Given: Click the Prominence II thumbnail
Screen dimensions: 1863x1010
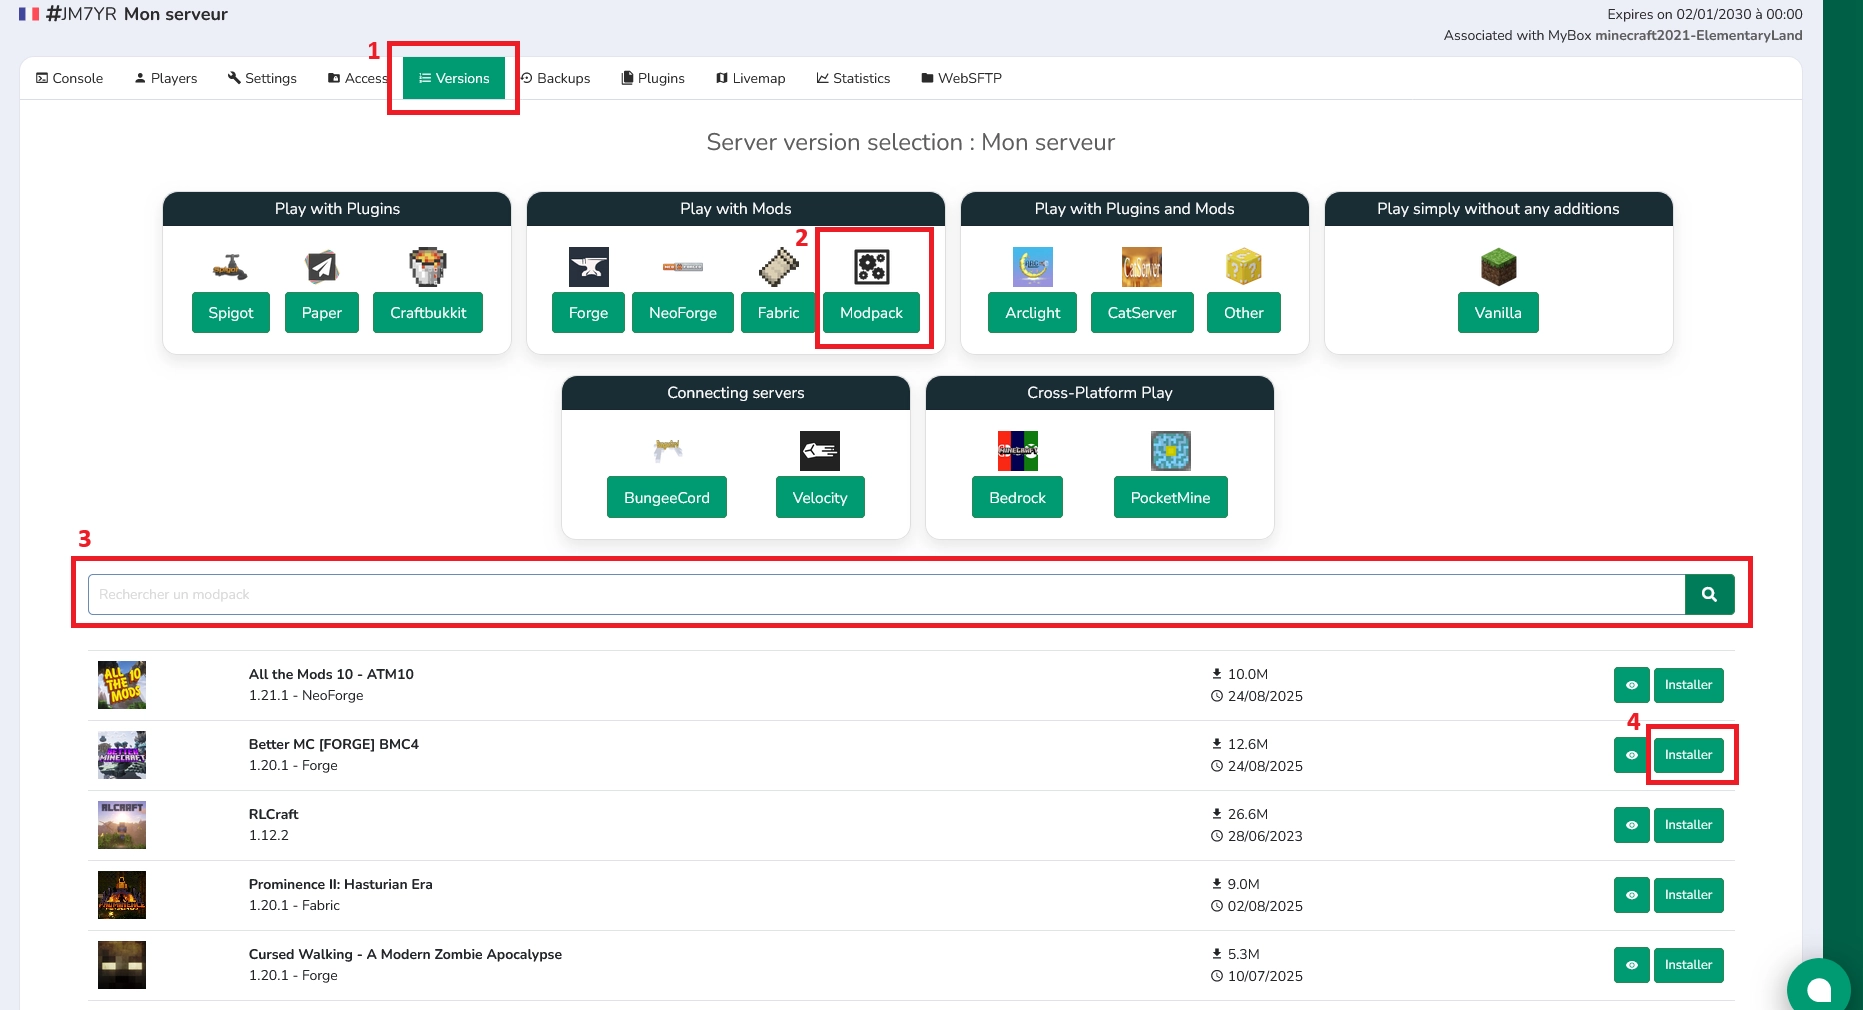Looking at the screenshot, I should pyautogui.click(x=122, y=895).
